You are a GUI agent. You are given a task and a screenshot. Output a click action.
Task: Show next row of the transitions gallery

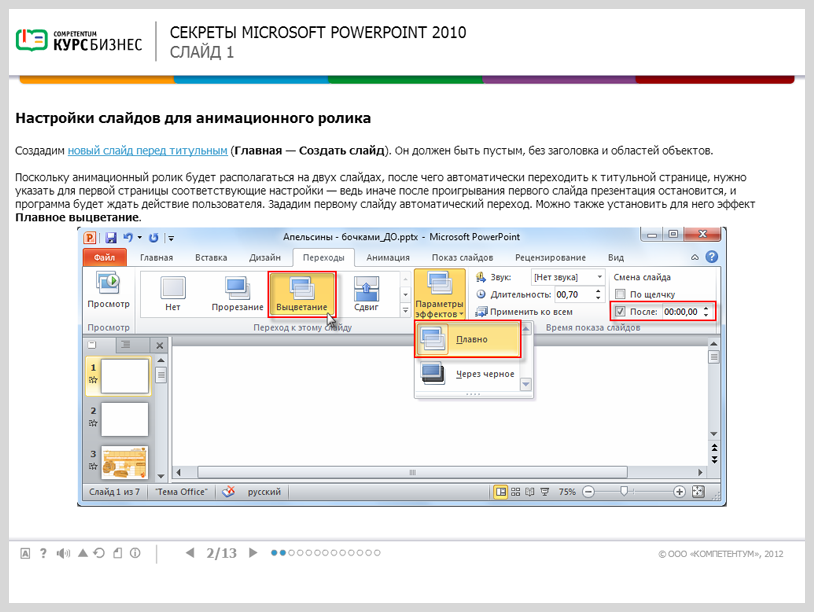(x=405, y=294)
